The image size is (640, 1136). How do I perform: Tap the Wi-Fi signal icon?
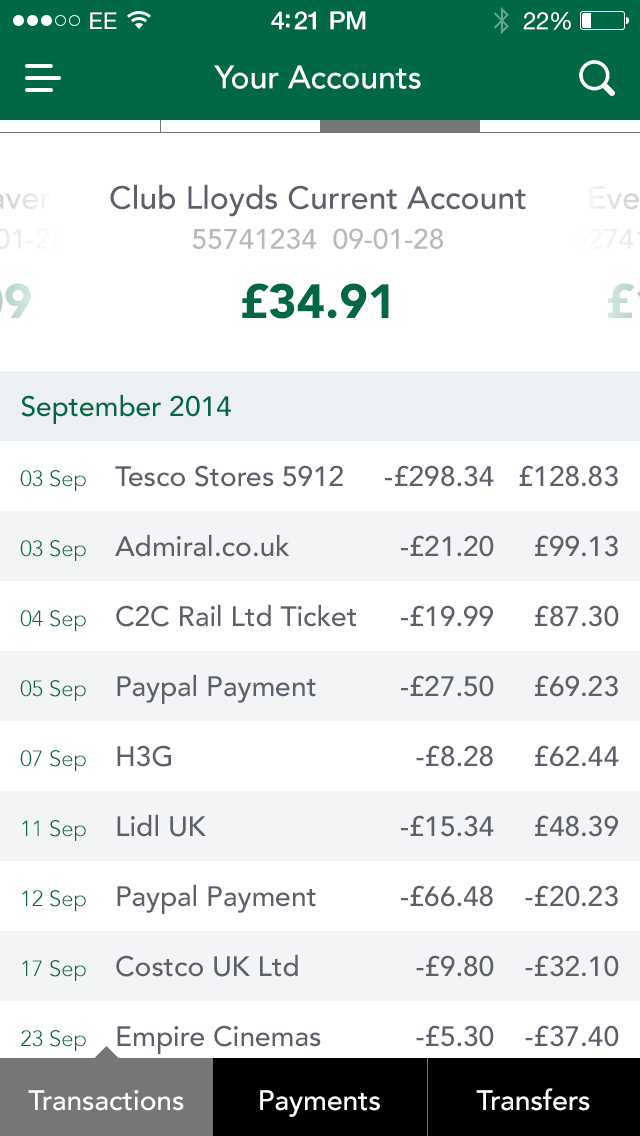[139, 21]
